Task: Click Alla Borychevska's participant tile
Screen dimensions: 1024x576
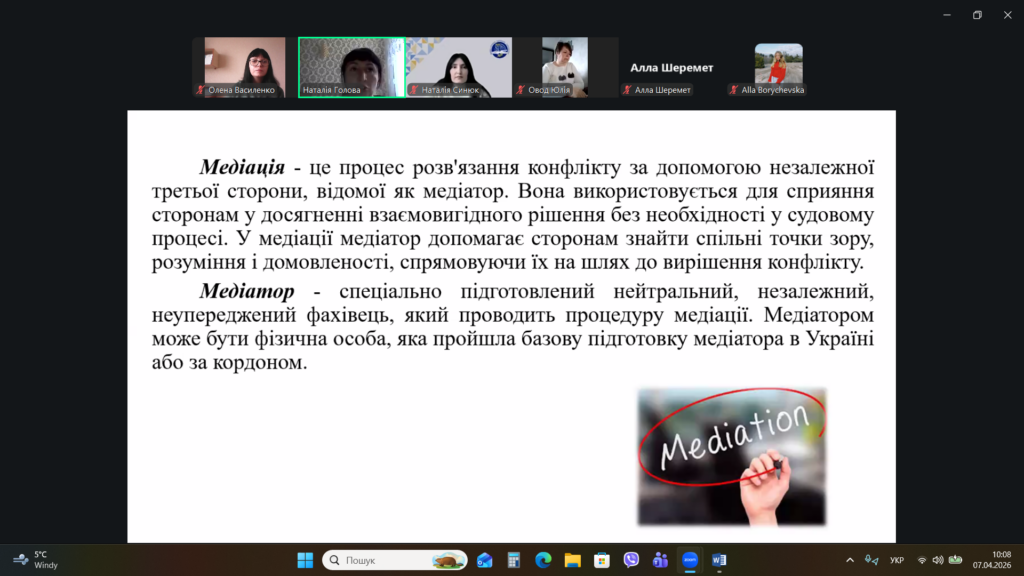Action: (x=778, y=67)
